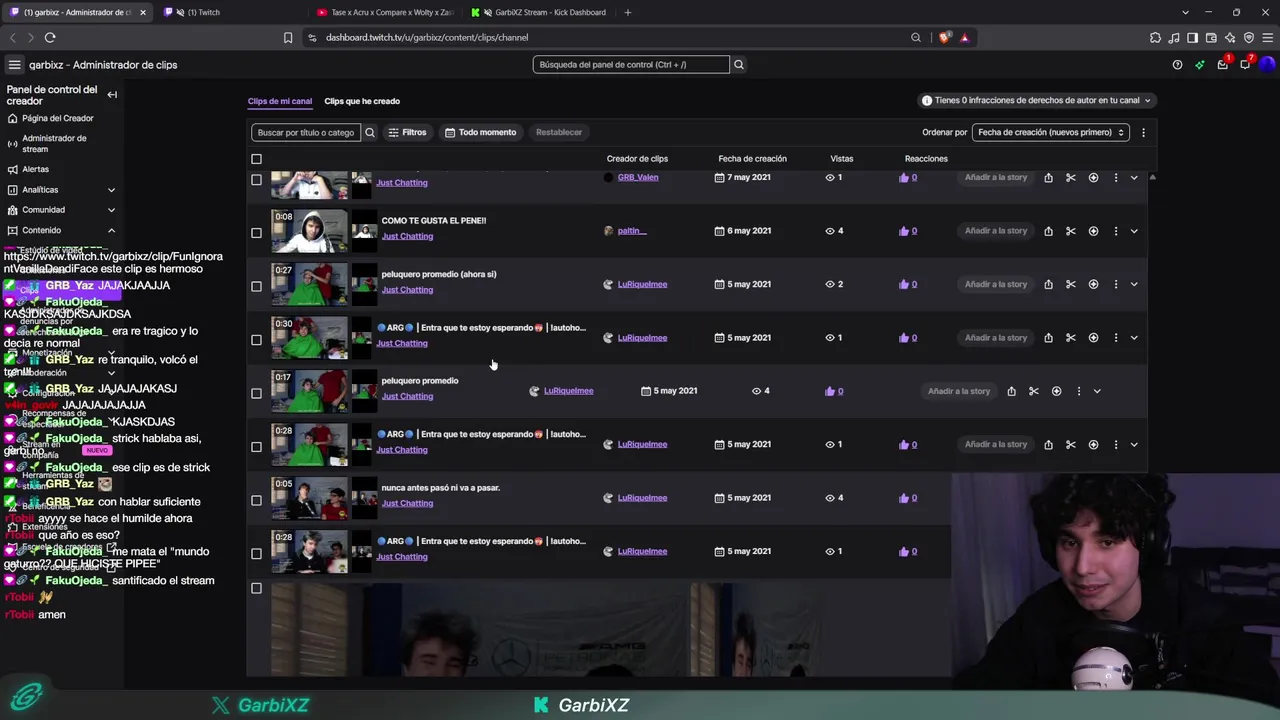The height and width of the screenshot is (720, 1280).
Task: Open creator link paitin__
Action: (x=632, y=231)
